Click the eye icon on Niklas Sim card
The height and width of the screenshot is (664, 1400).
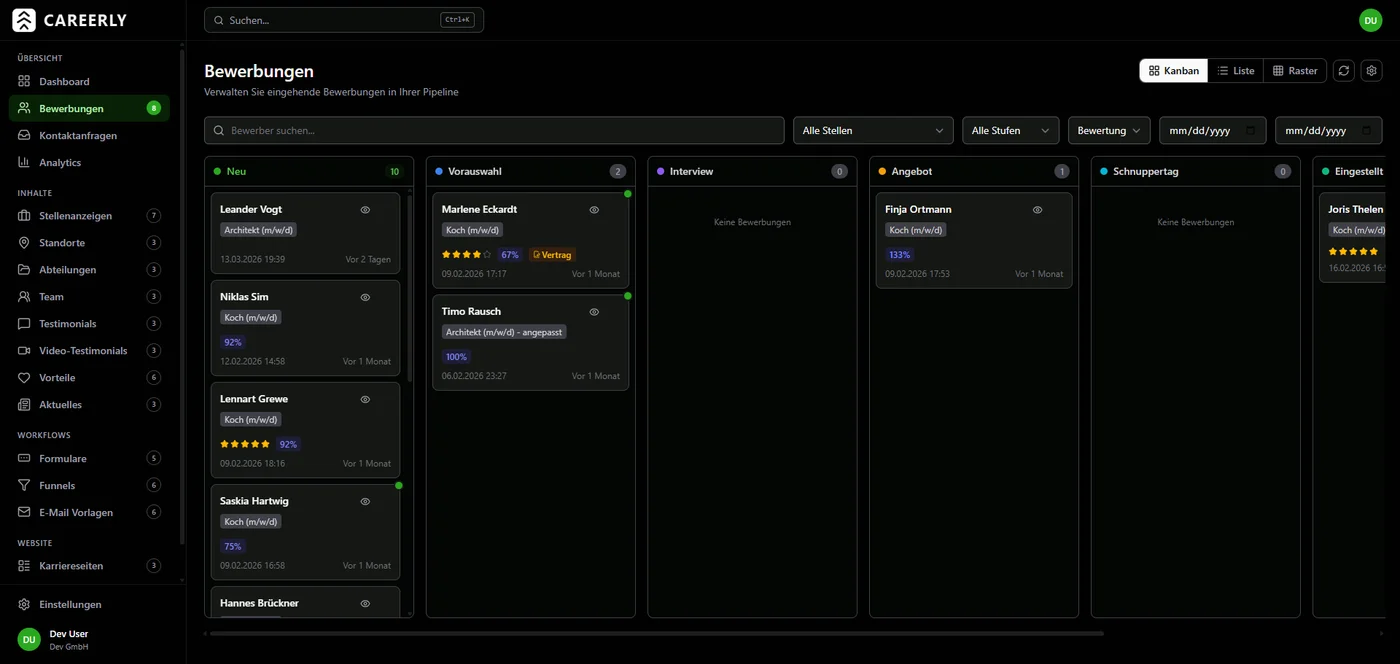(x=365, y=297)
